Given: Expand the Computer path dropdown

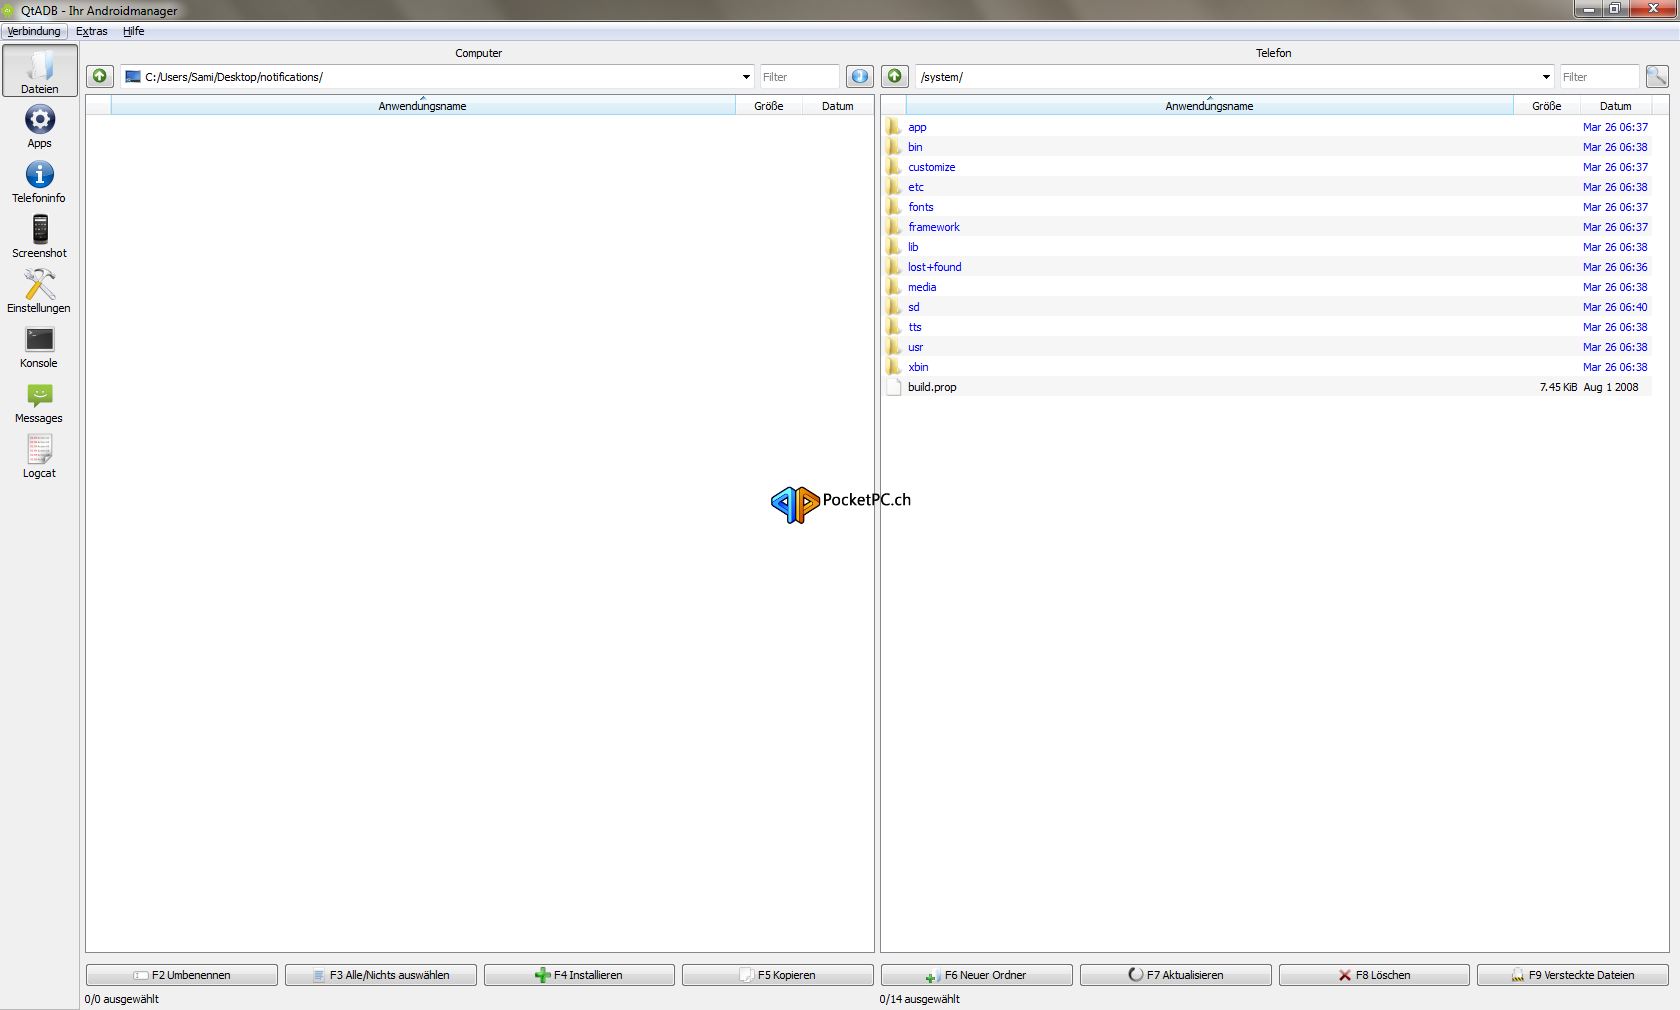Looking at the screenshot, I should tap(746, 77).
